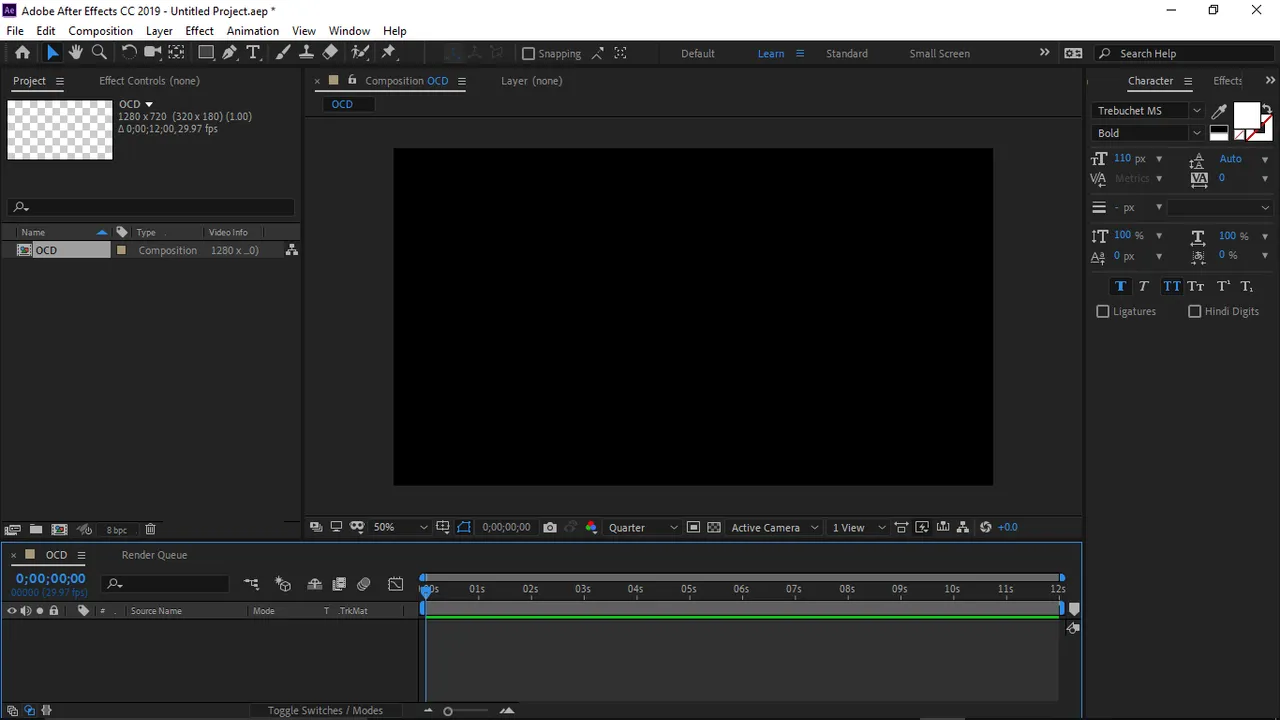Viewport: 1280px width, 720px height.
Task: Select the Clone Stamp tool
Action: [306, 53]
